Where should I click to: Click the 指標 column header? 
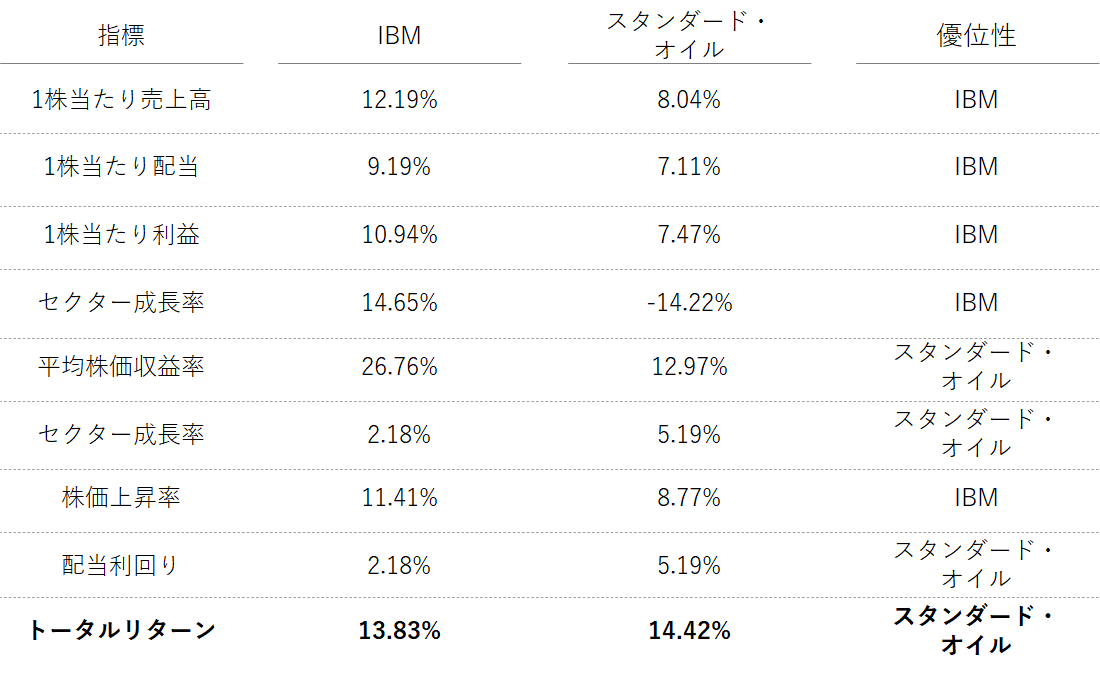[x=121, y=35]
